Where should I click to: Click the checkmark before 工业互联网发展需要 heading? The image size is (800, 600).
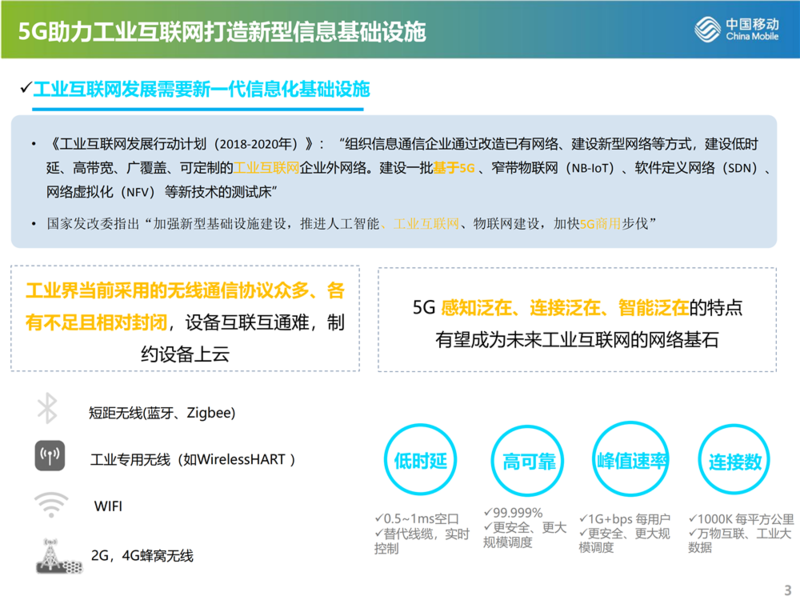[x=27, y=89]
